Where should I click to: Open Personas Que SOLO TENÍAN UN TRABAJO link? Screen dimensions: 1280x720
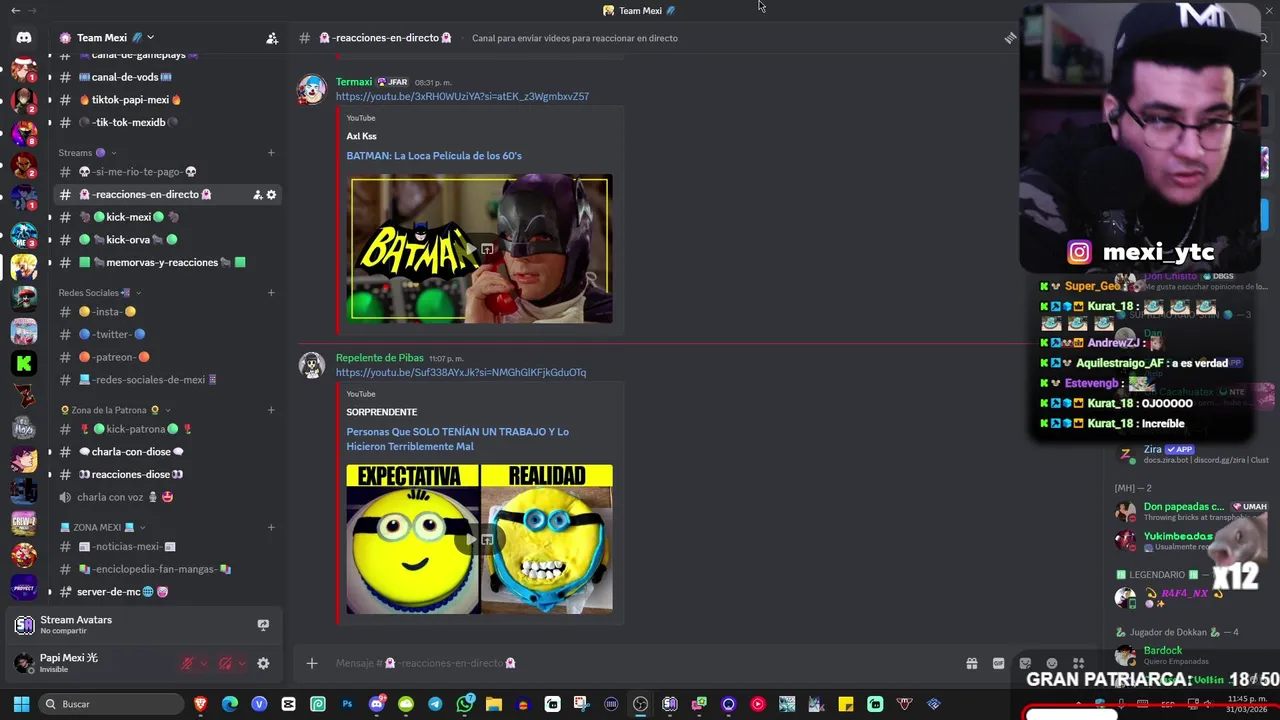click(x=457, y=439)
